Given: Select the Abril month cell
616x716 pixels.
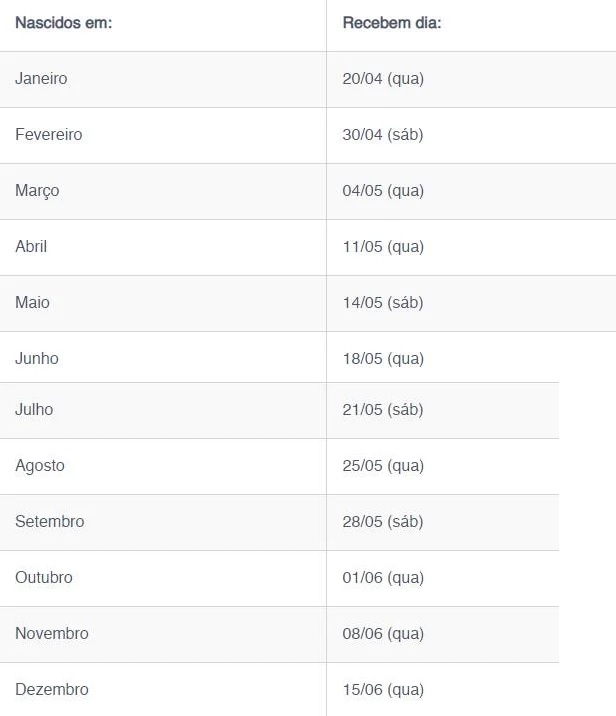Looking at the screenshot, I should coord(31,246).
